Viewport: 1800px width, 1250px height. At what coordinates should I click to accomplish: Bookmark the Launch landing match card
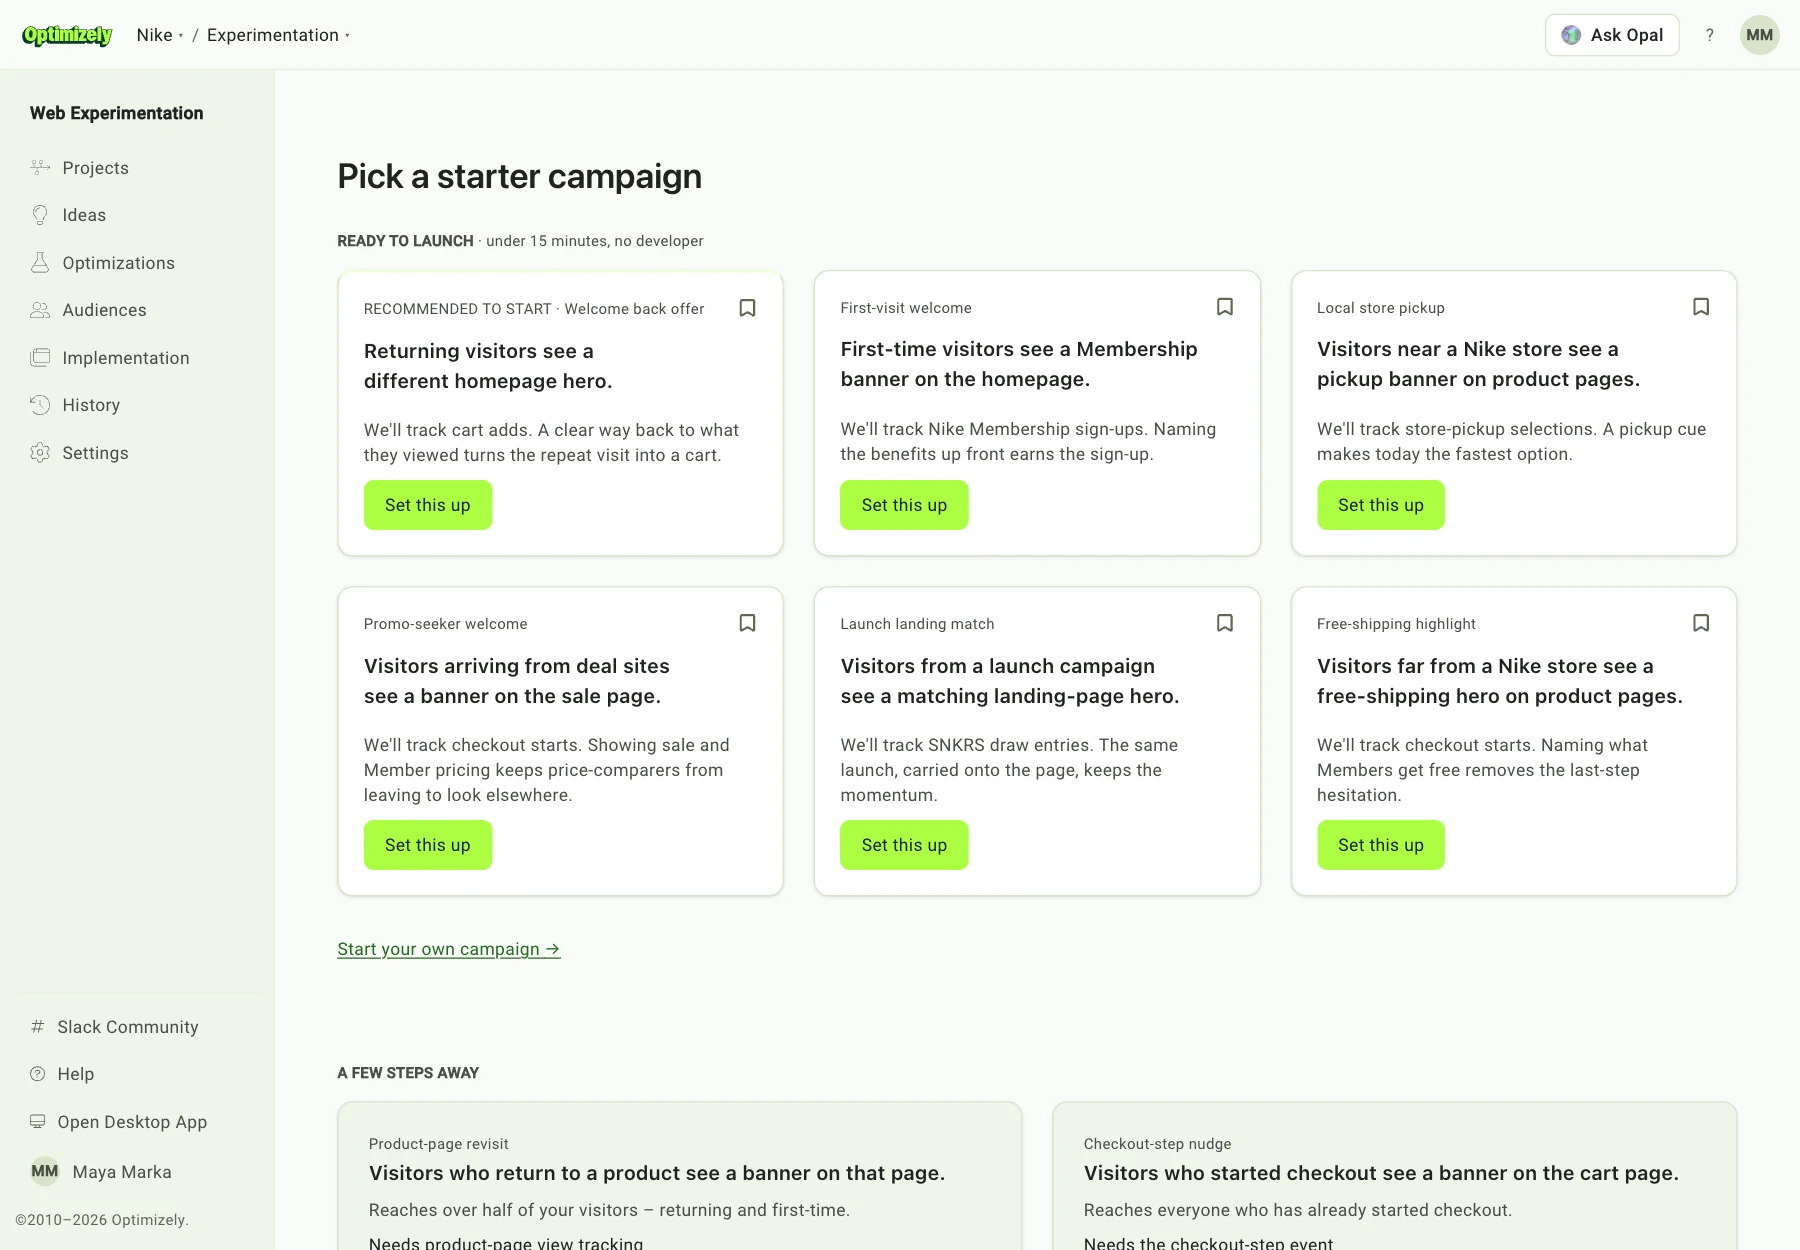click(1225, 623)
